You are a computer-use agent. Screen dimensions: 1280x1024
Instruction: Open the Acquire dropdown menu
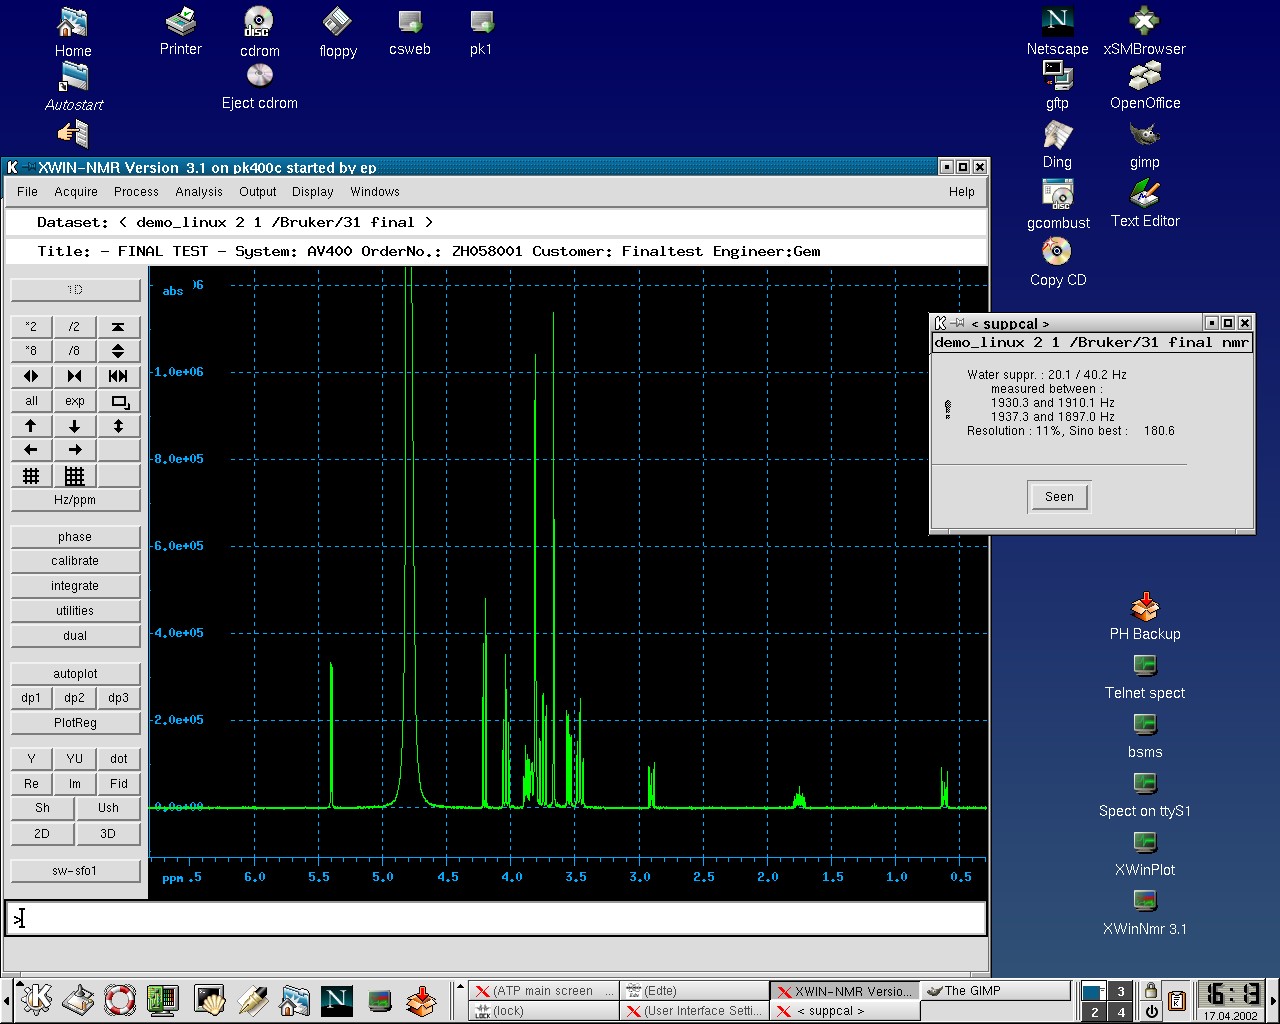point(76,192)
